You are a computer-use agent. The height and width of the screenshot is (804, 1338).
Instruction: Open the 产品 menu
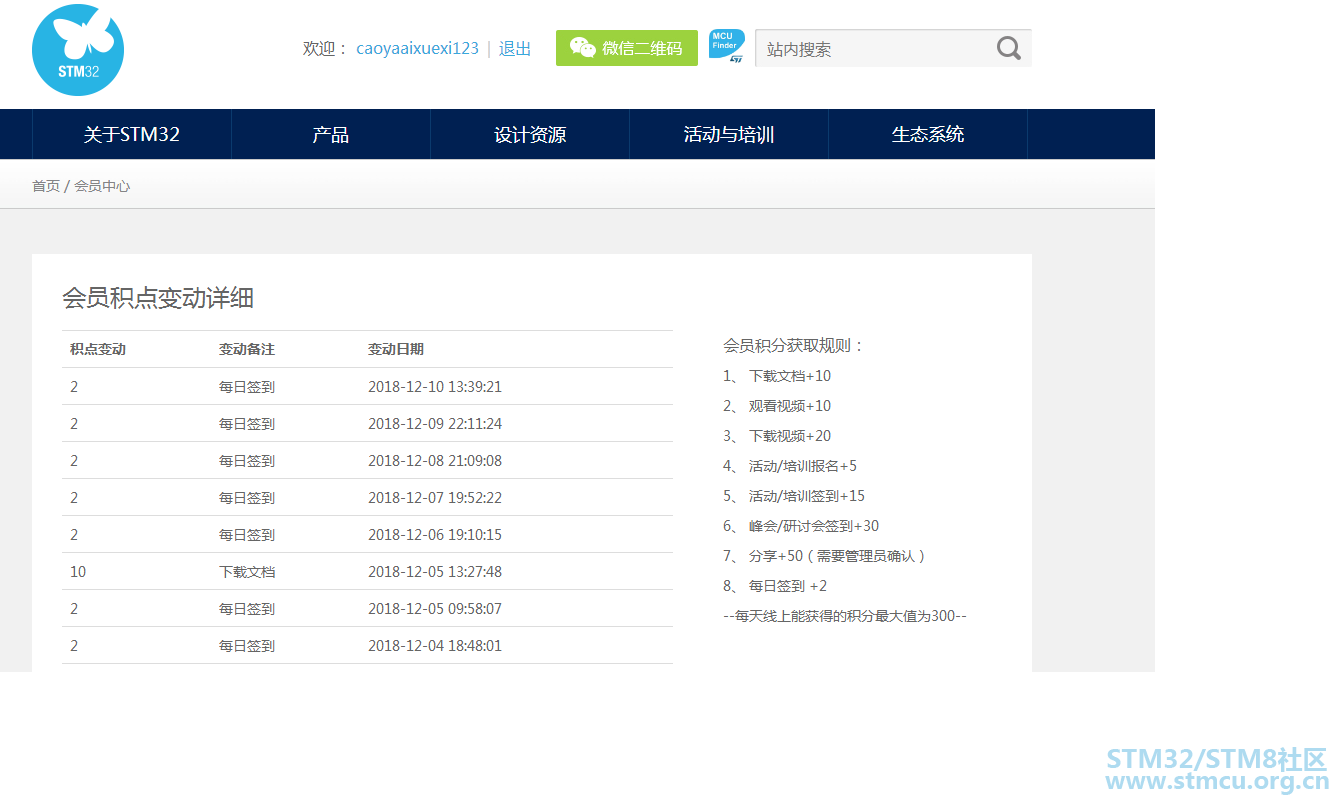tap(331, 134)
